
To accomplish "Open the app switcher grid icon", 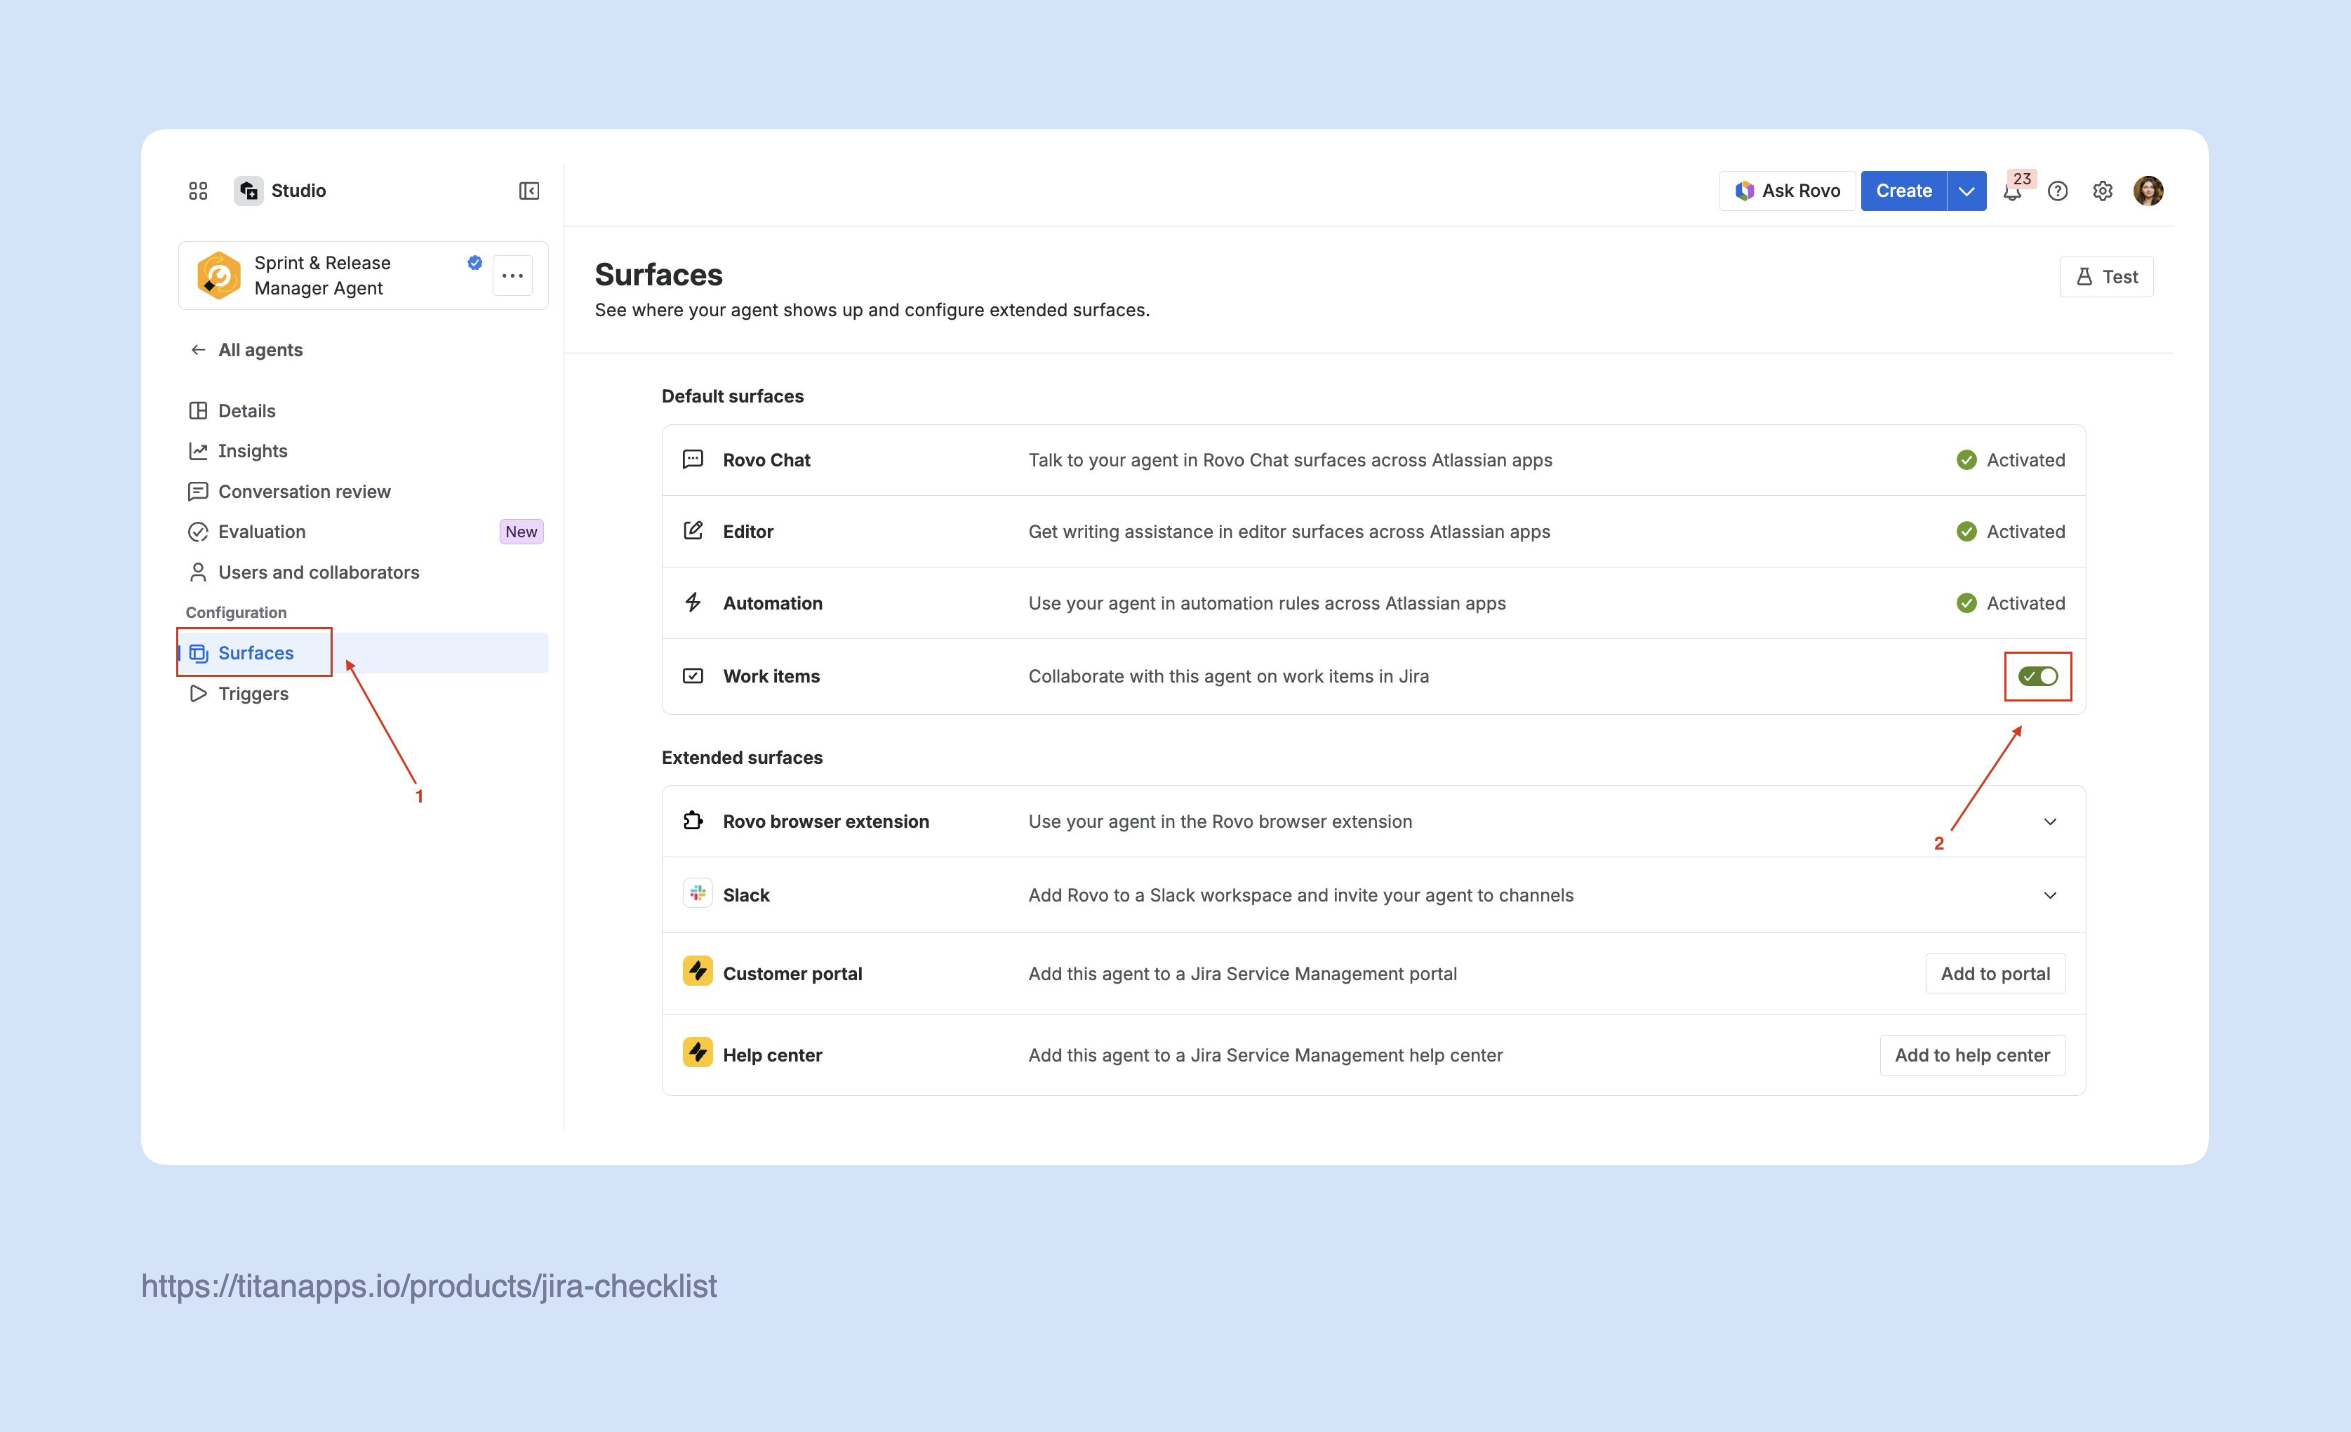I will [198, 191].
